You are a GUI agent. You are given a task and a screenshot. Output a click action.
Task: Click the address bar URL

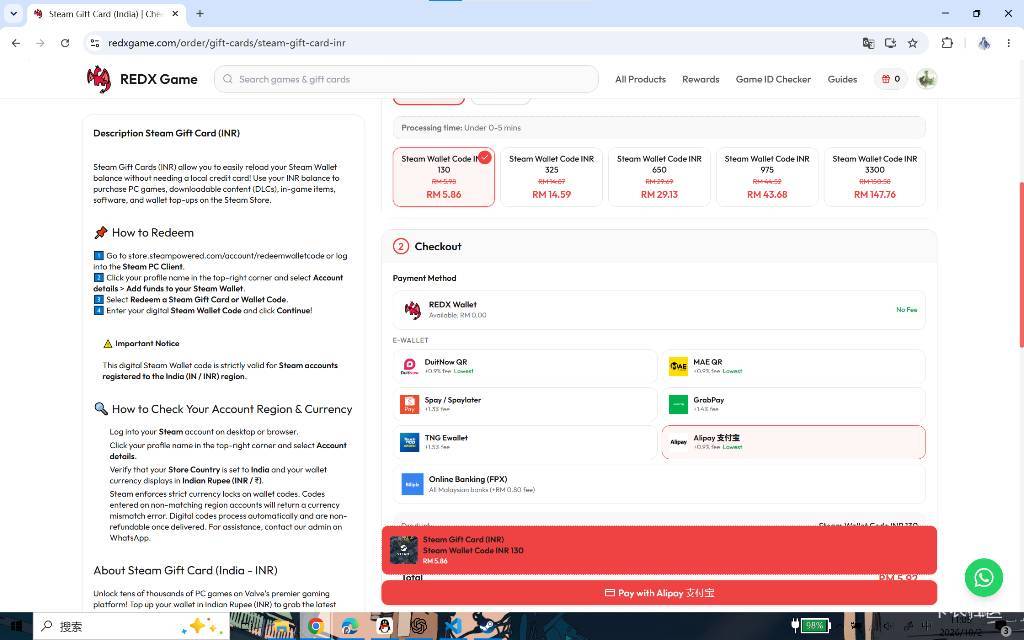227,43
